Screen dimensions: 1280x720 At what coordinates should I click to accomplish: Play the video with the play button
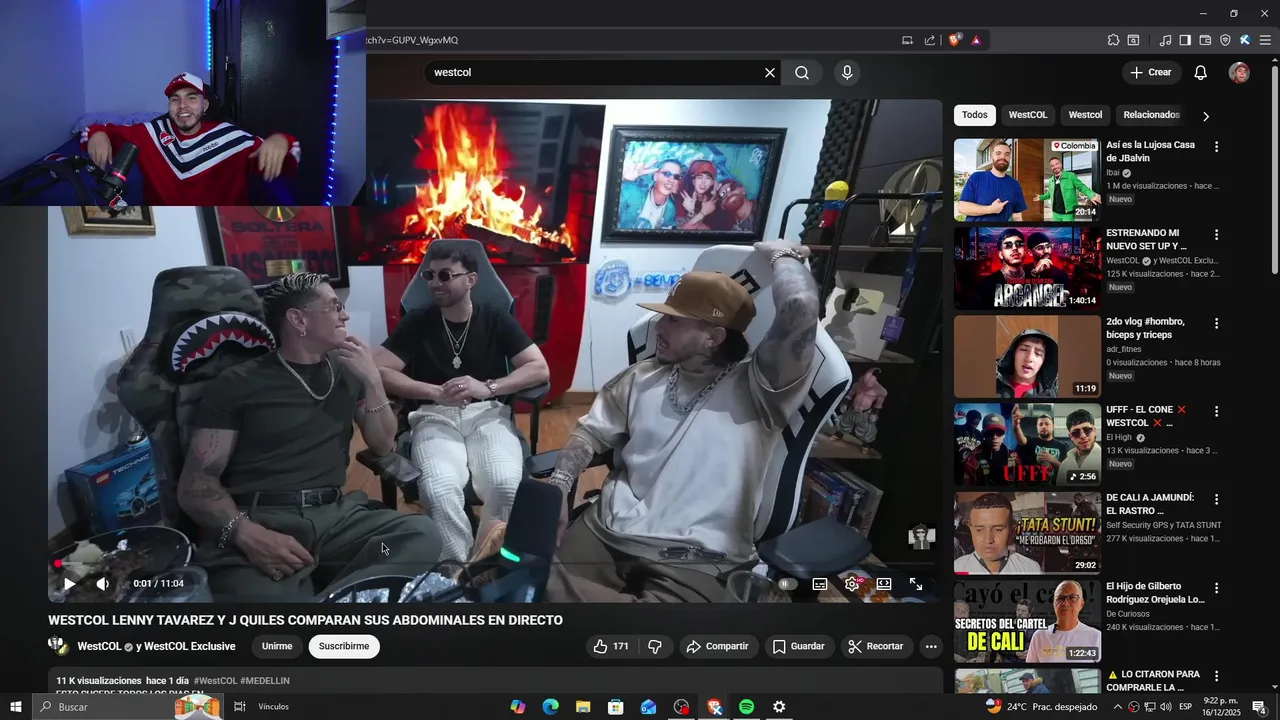pos(69,584)
